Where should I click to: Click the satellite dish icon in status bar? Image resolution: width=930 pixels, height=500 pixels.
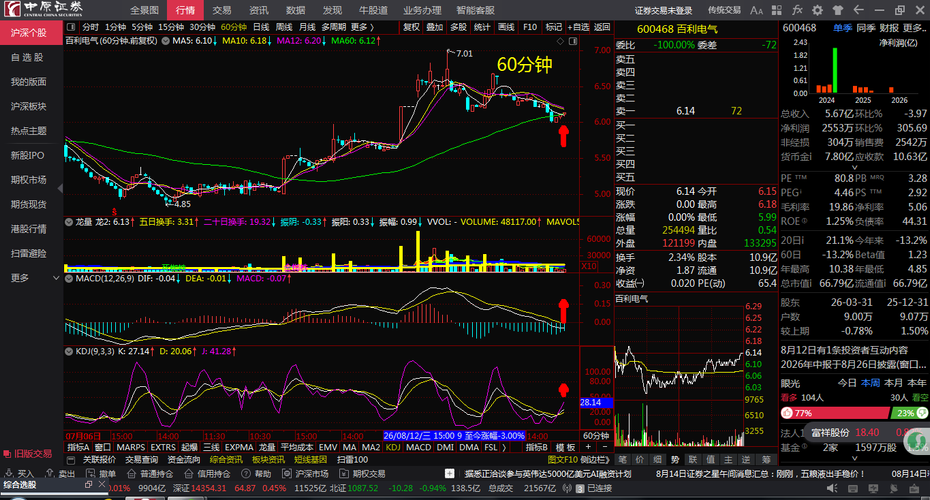pos(894,488)
